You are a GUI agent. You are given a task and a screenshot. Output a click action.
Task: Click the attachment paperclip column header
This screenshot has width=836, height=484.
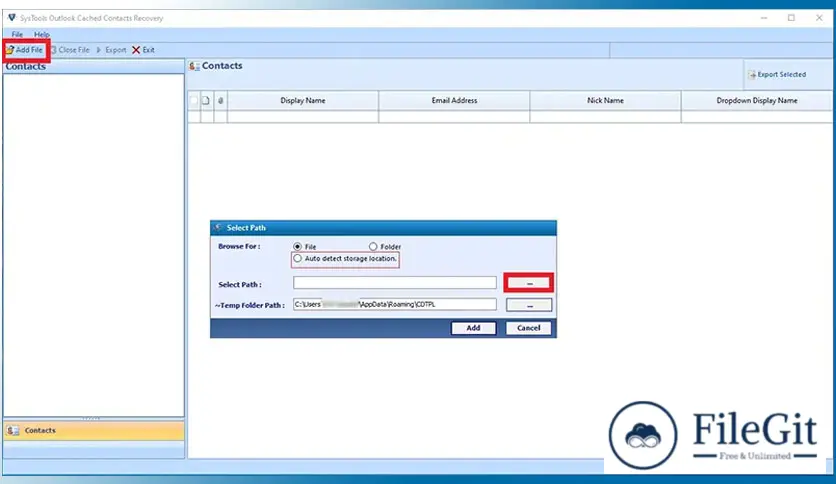pyautogui.click(x=220, y=101)
